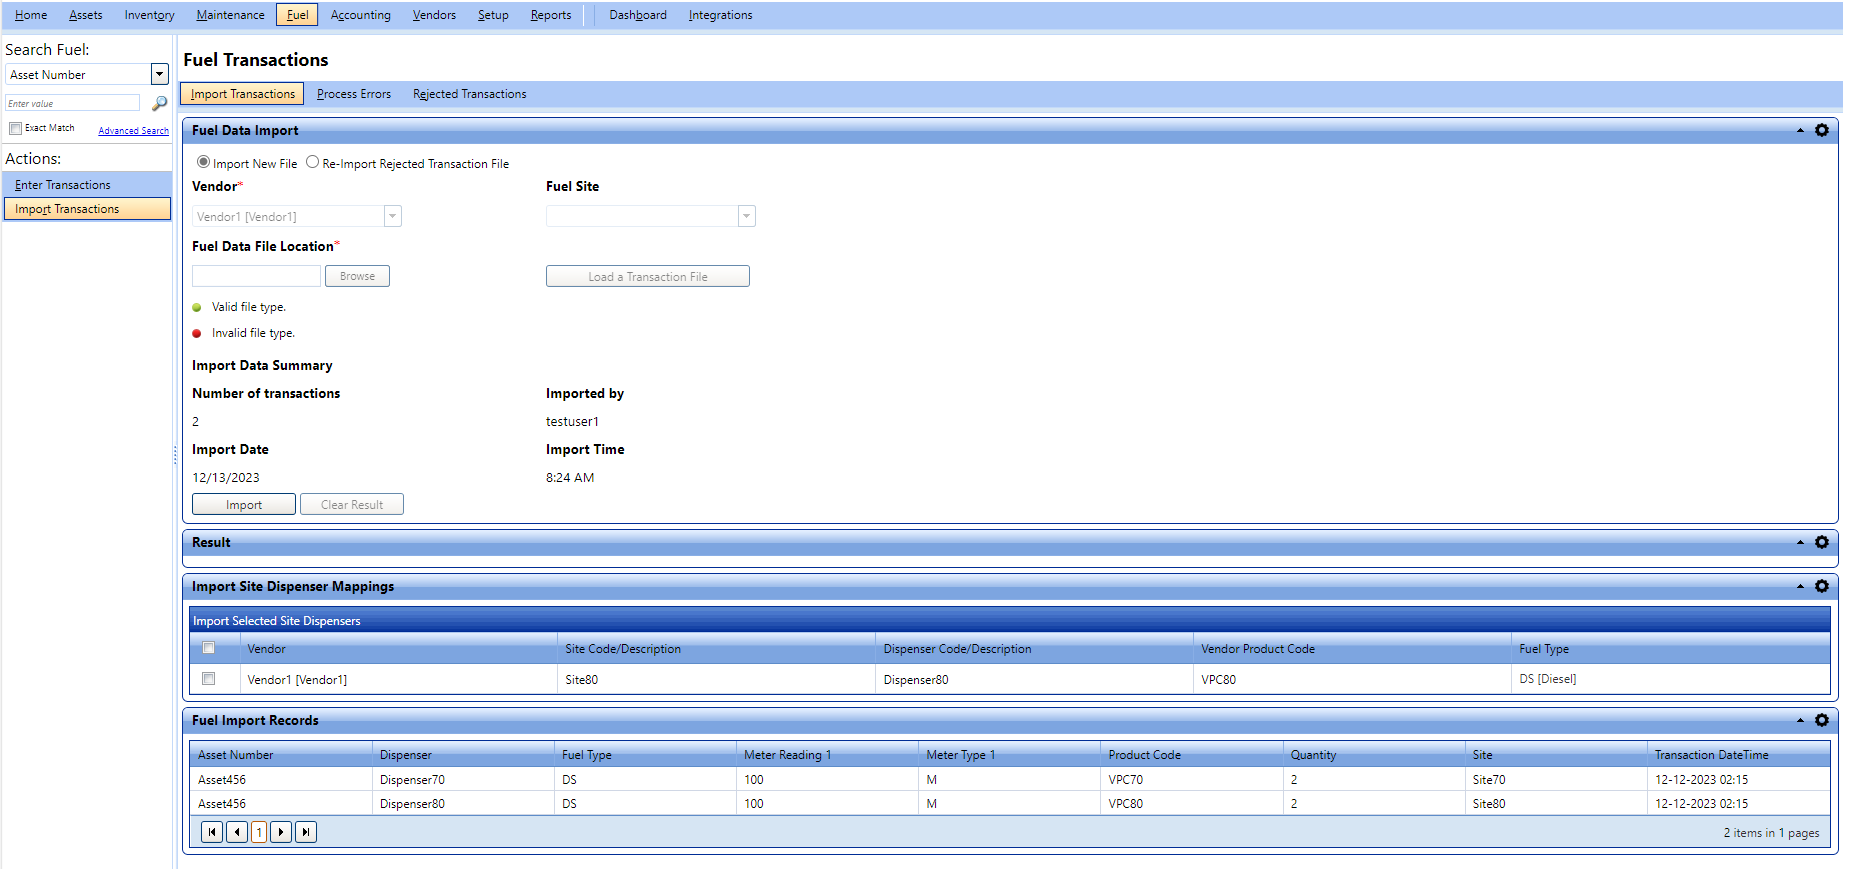Open the Vendor dropdown
The image size is (1855, 869).
pyautogui.click(x=393, y=216)
